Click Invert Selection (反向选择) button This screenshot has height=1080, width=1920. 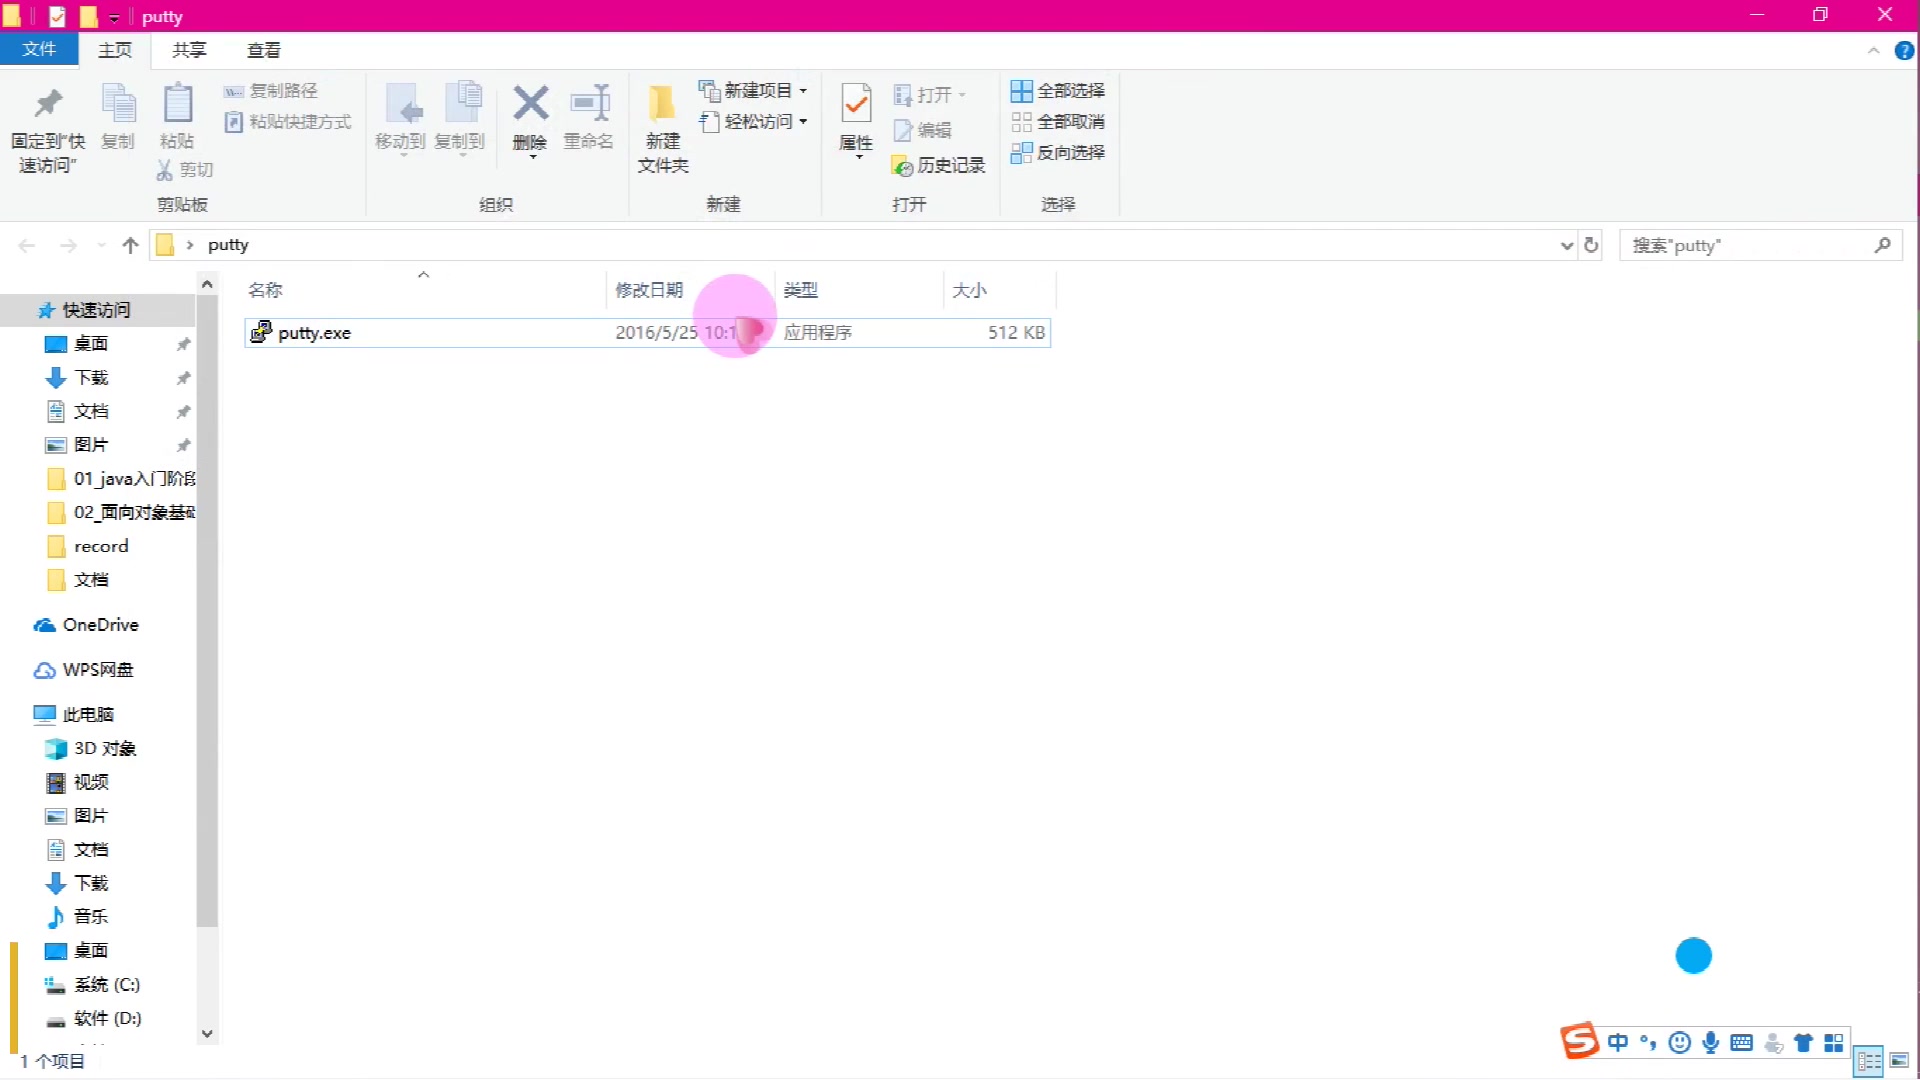pyautogui.click(x=1059, y=153)
